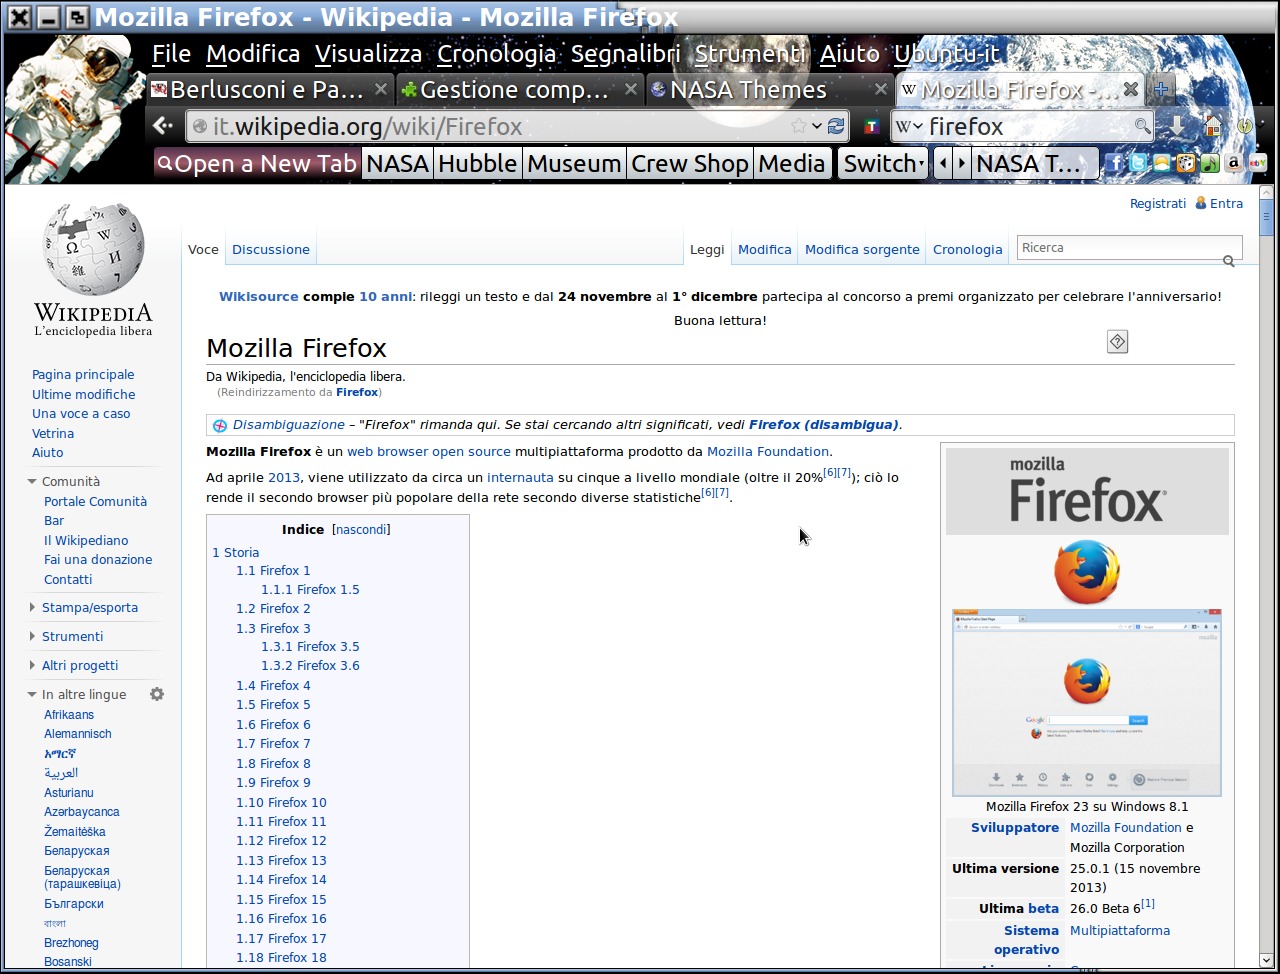Open the Visualizza menu
1280x974 pixels.
(368, 53)
